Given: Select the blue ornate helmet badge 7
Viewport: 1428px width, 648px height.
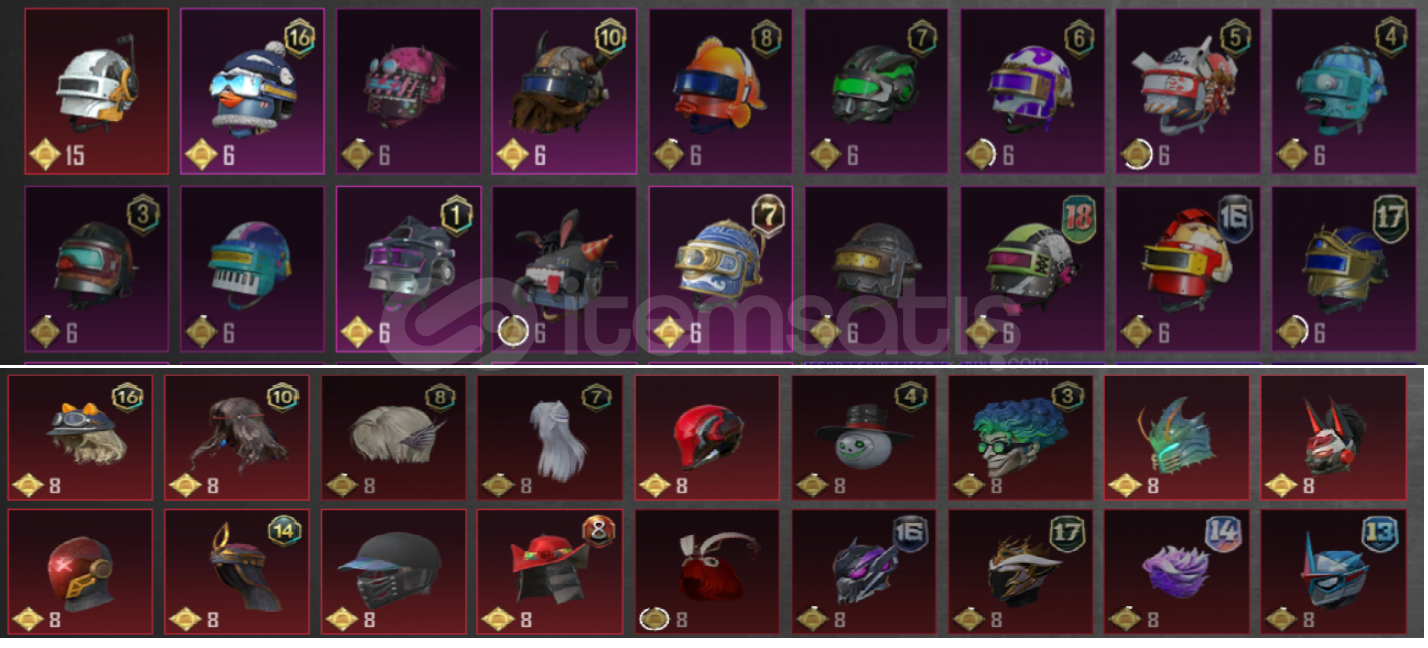Looking at the screenshot, I should [721, 269].
